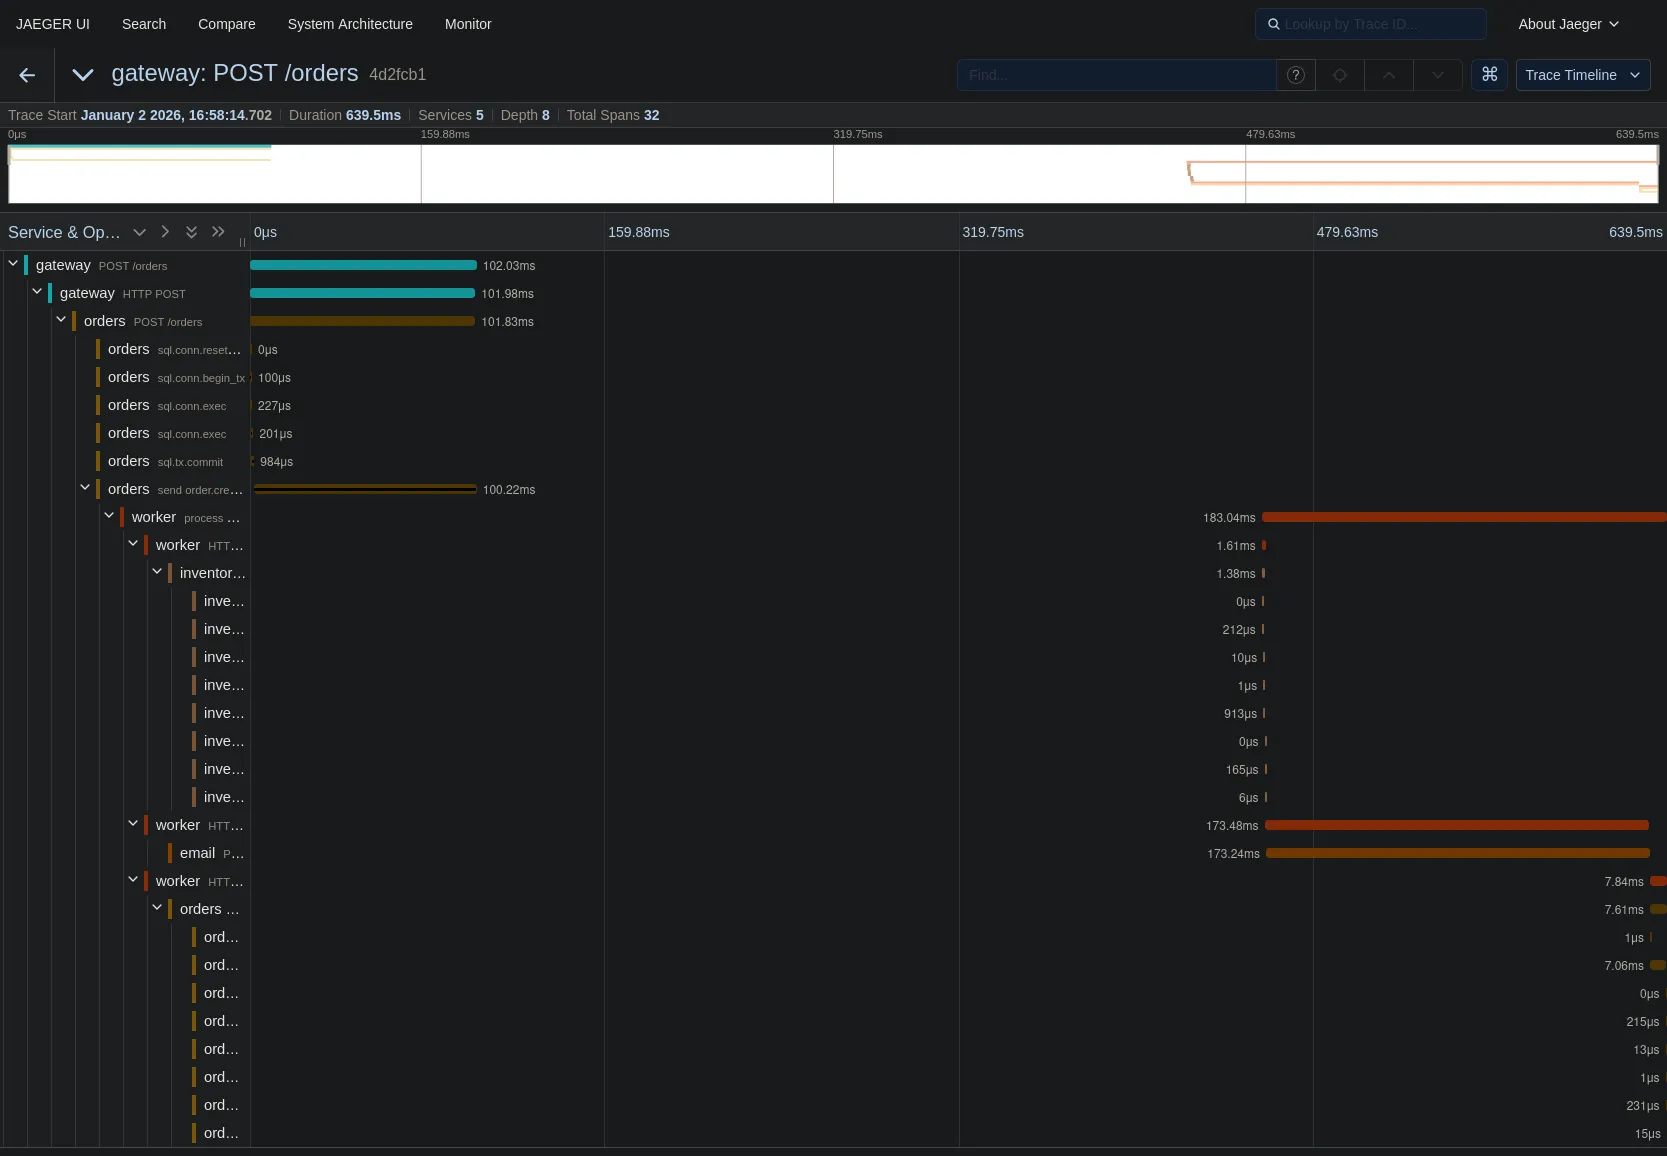Image resolution: width=1667 pixels, height=1156 pixels.
Task: Click the back arrow beside trace title
Action: 26,75
